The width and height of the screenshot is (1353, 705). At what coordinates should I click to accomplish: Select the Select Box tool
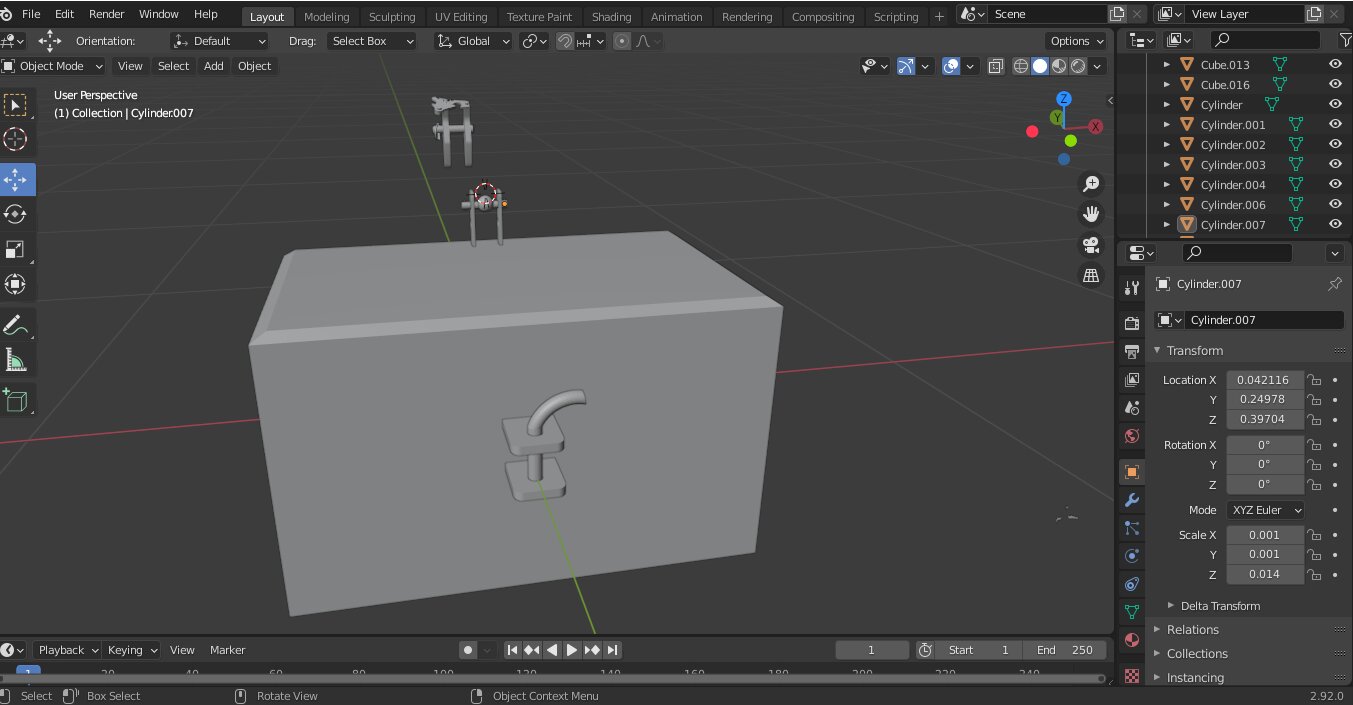(x=15, y=105)
